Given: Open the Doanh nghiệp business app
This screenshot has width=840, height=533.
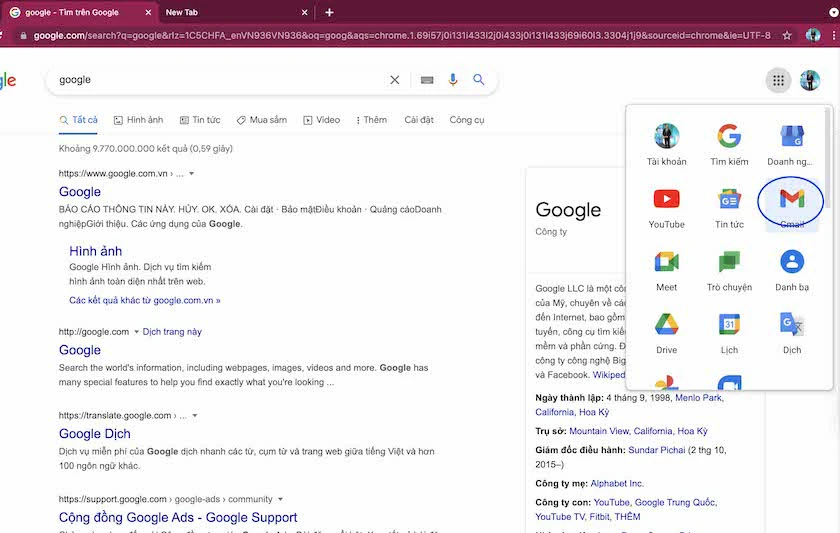Looking at the screenshot, I should coord(791,145).
